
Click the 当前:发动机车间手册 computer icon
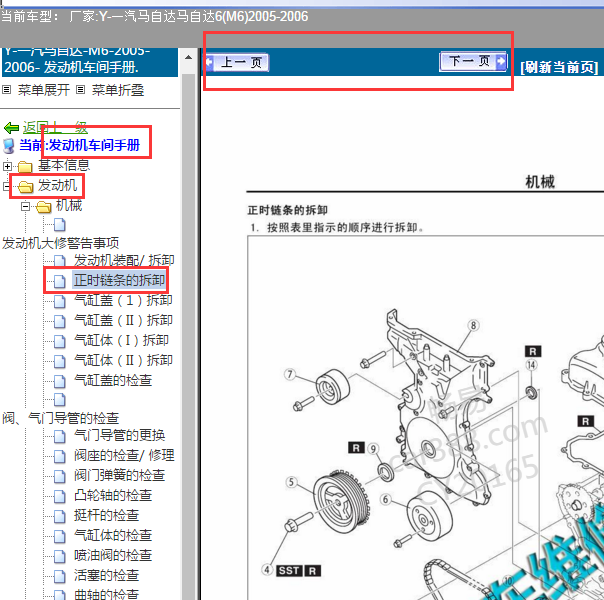[x=8, y=146]
